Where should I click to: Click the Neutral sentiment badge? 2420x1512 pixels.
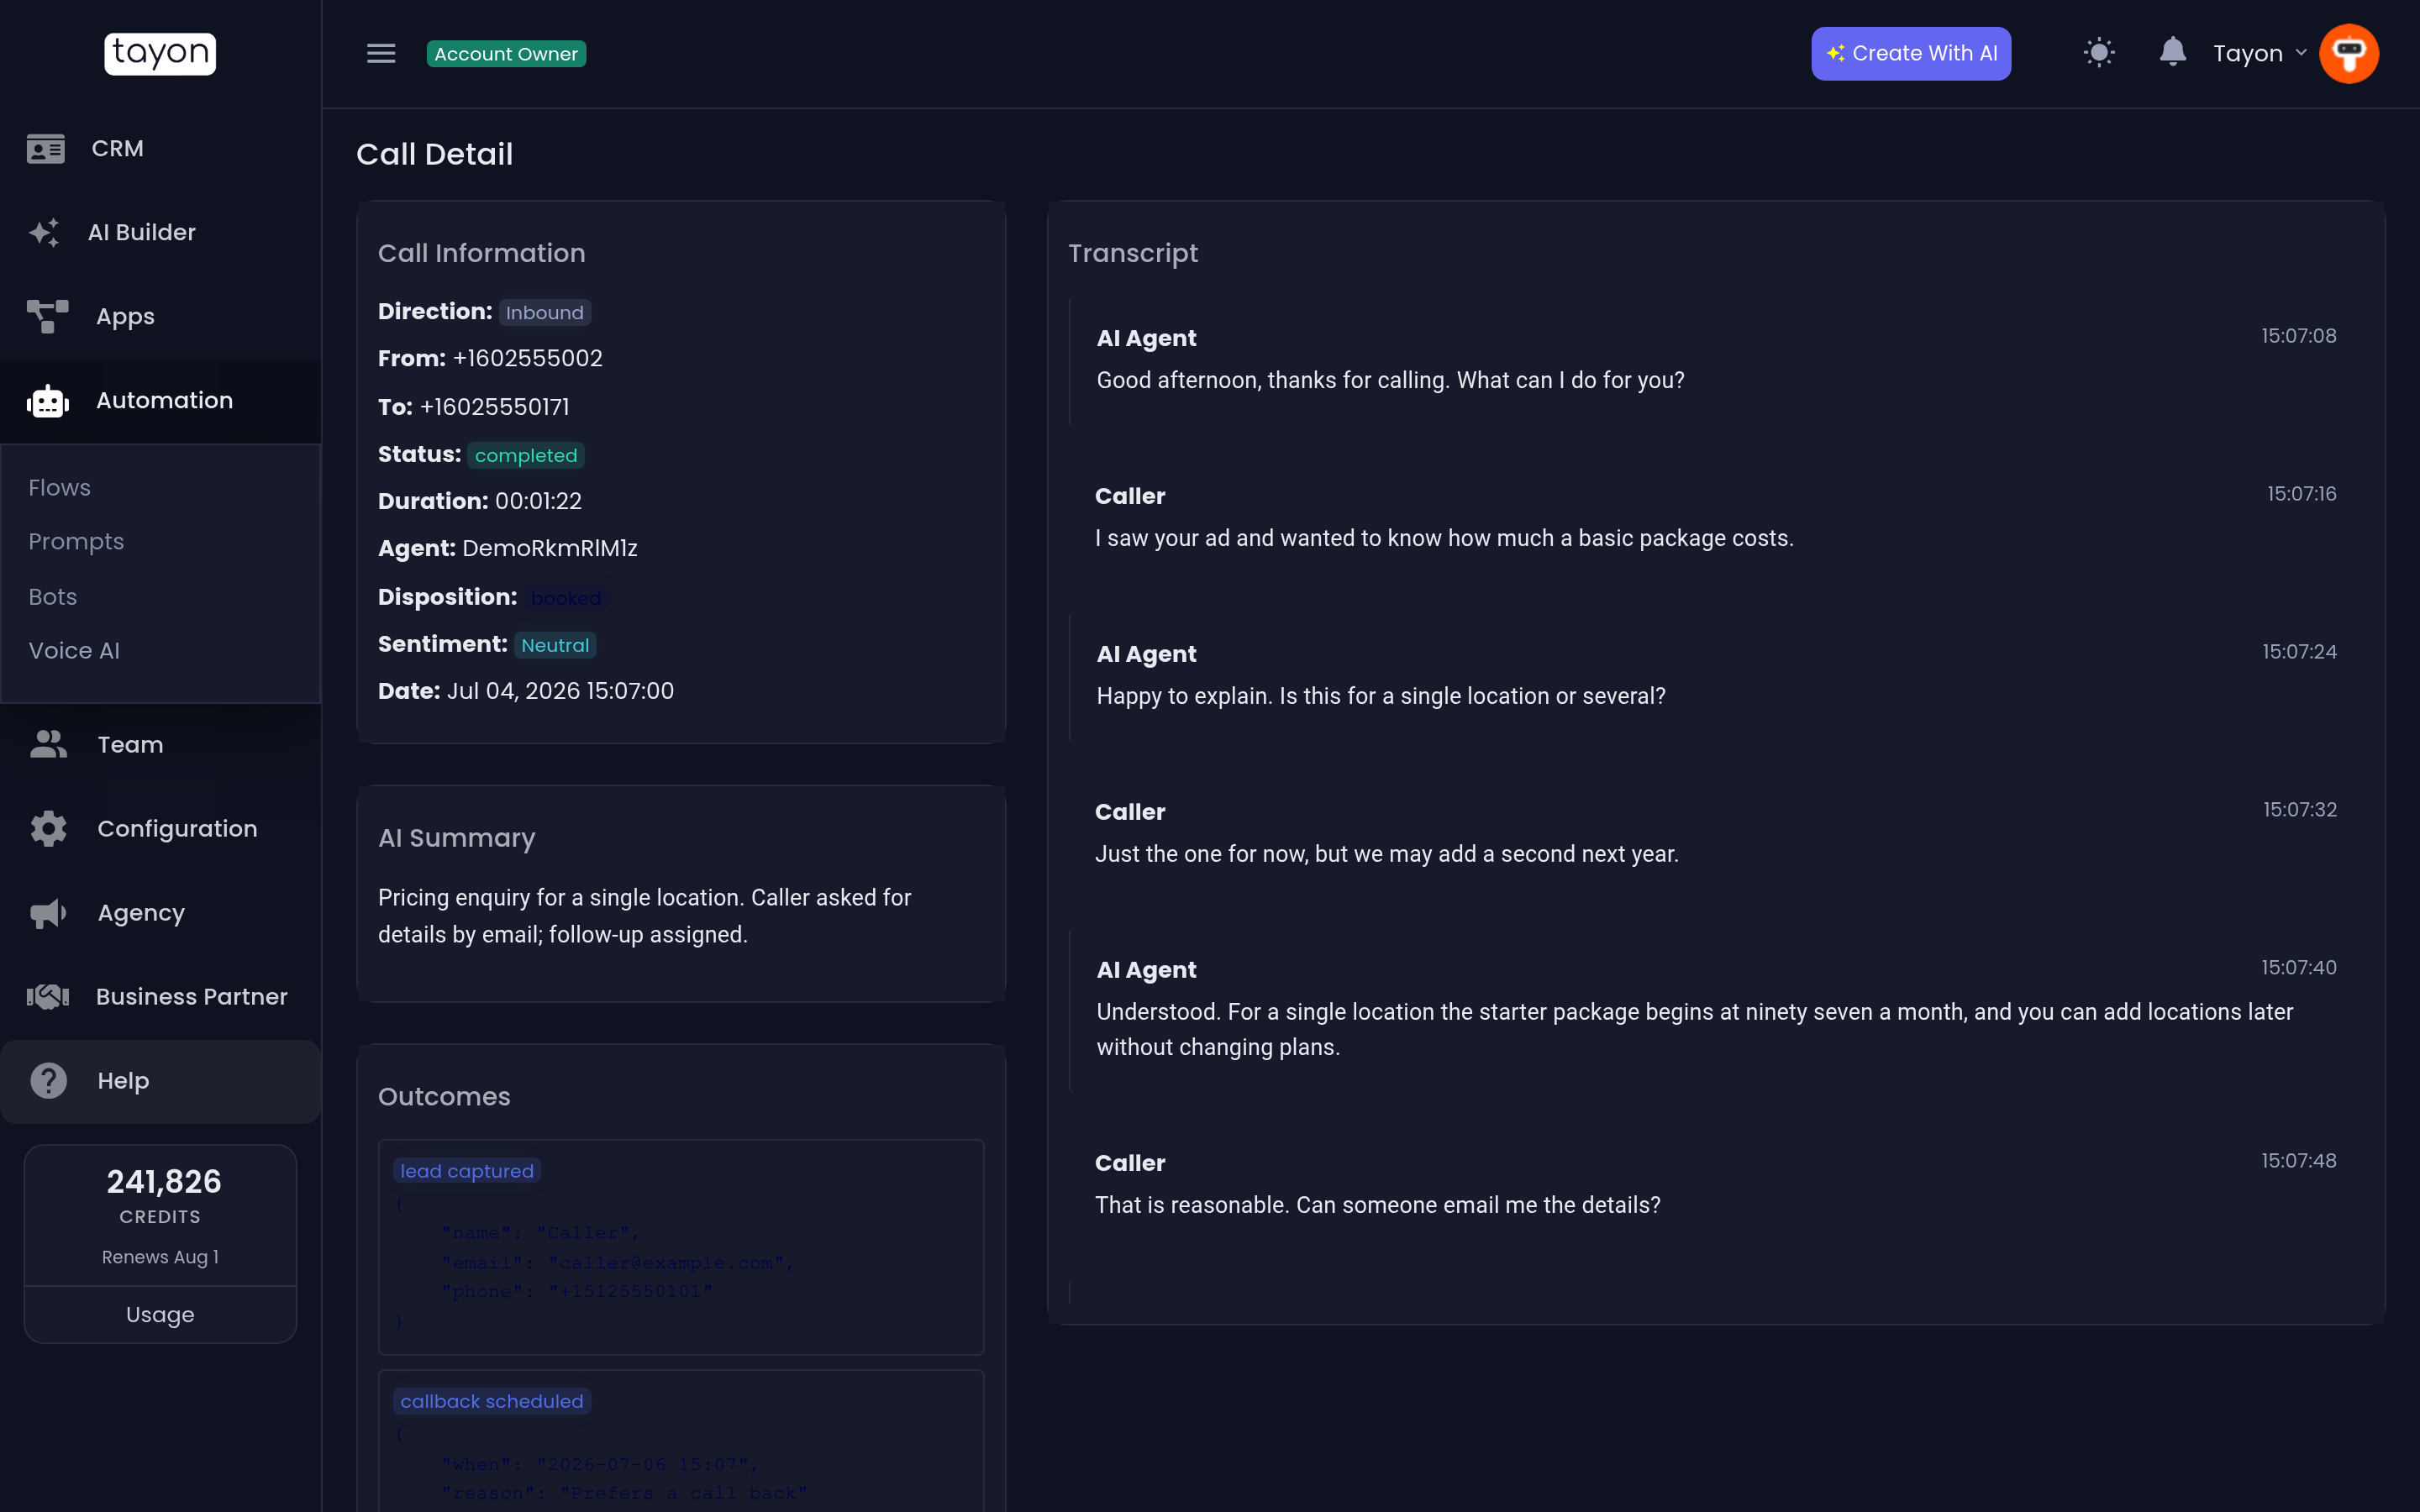pyautogui.click(x=555, y=645)
